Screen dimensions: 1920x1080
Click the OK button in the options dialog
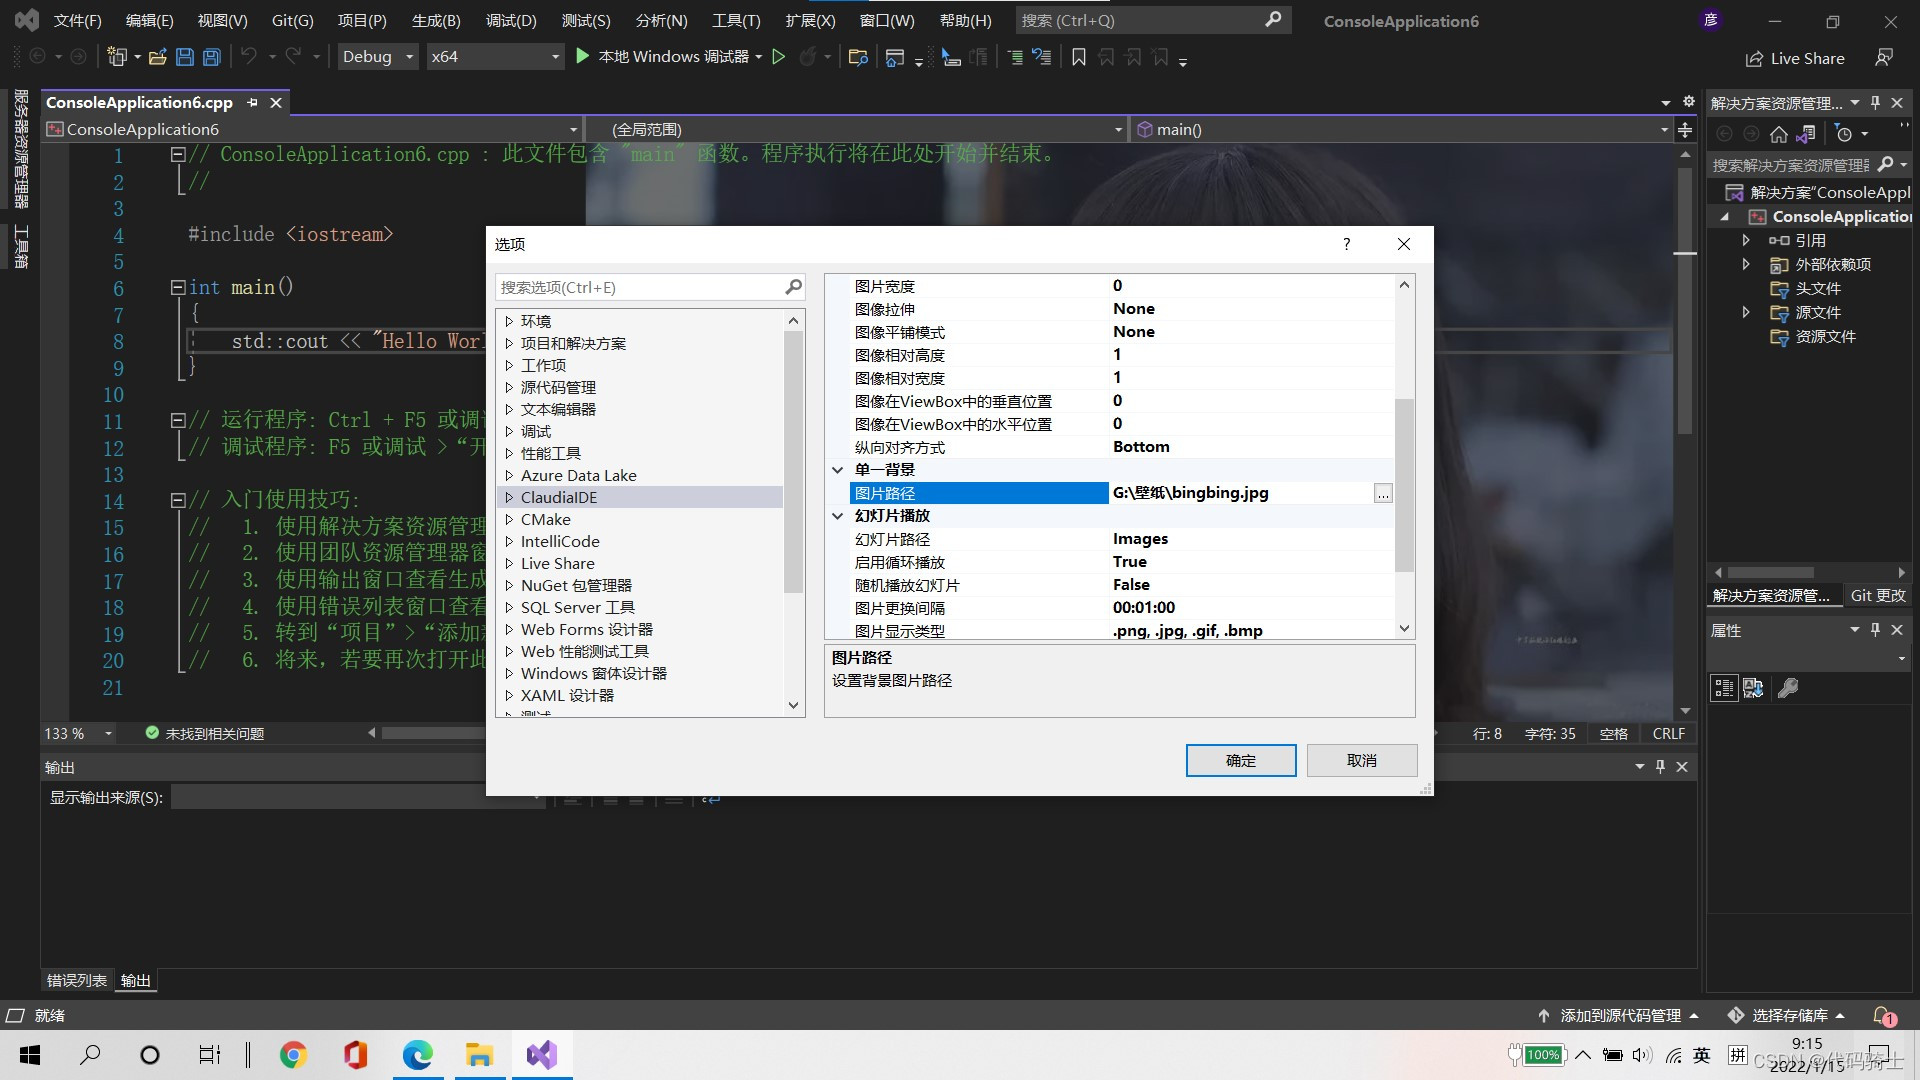[1240, 760]
